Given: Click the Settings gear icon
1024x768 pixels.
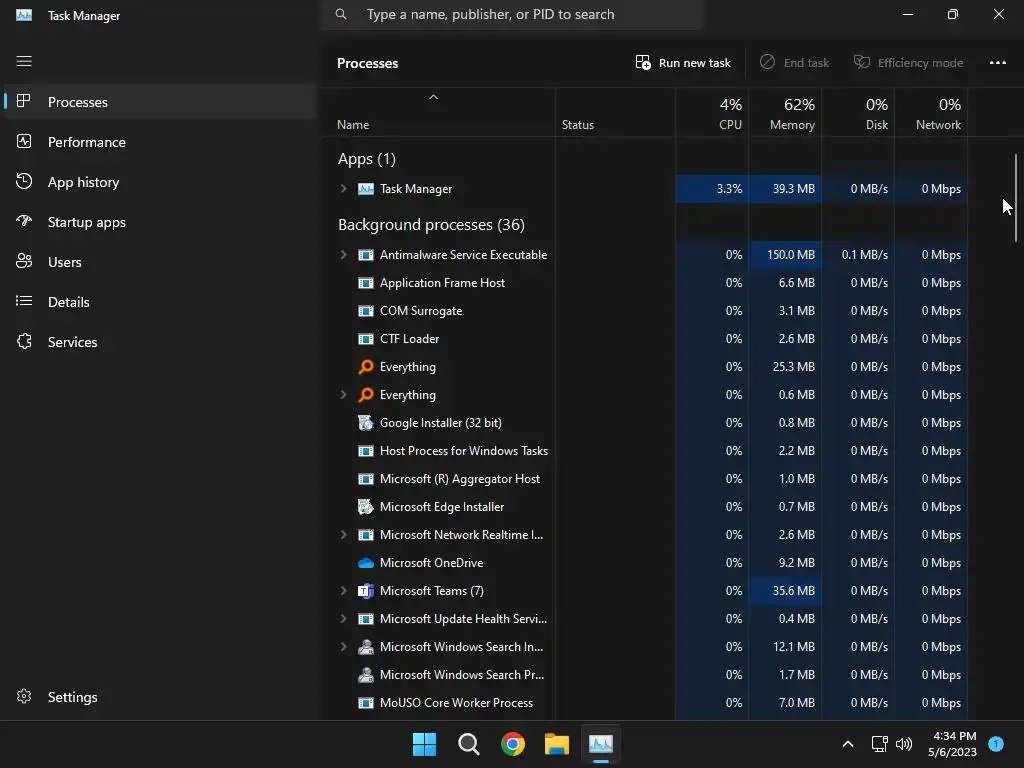Looking at the screenshot, I should pyautogui.click(x=24, y=696).
